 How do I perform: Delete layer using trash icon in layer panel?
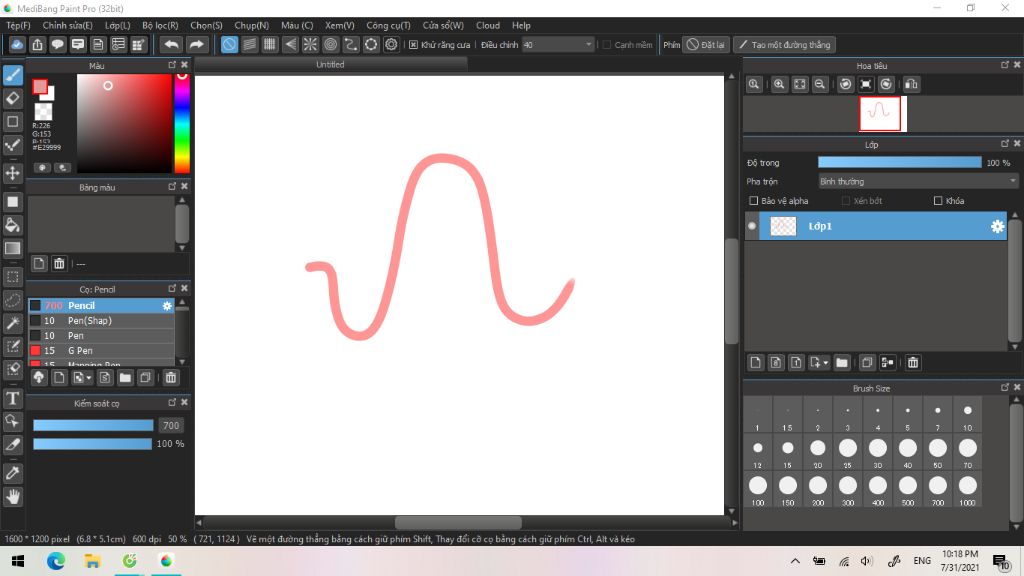pyautogui.click(x=913, y=362)
